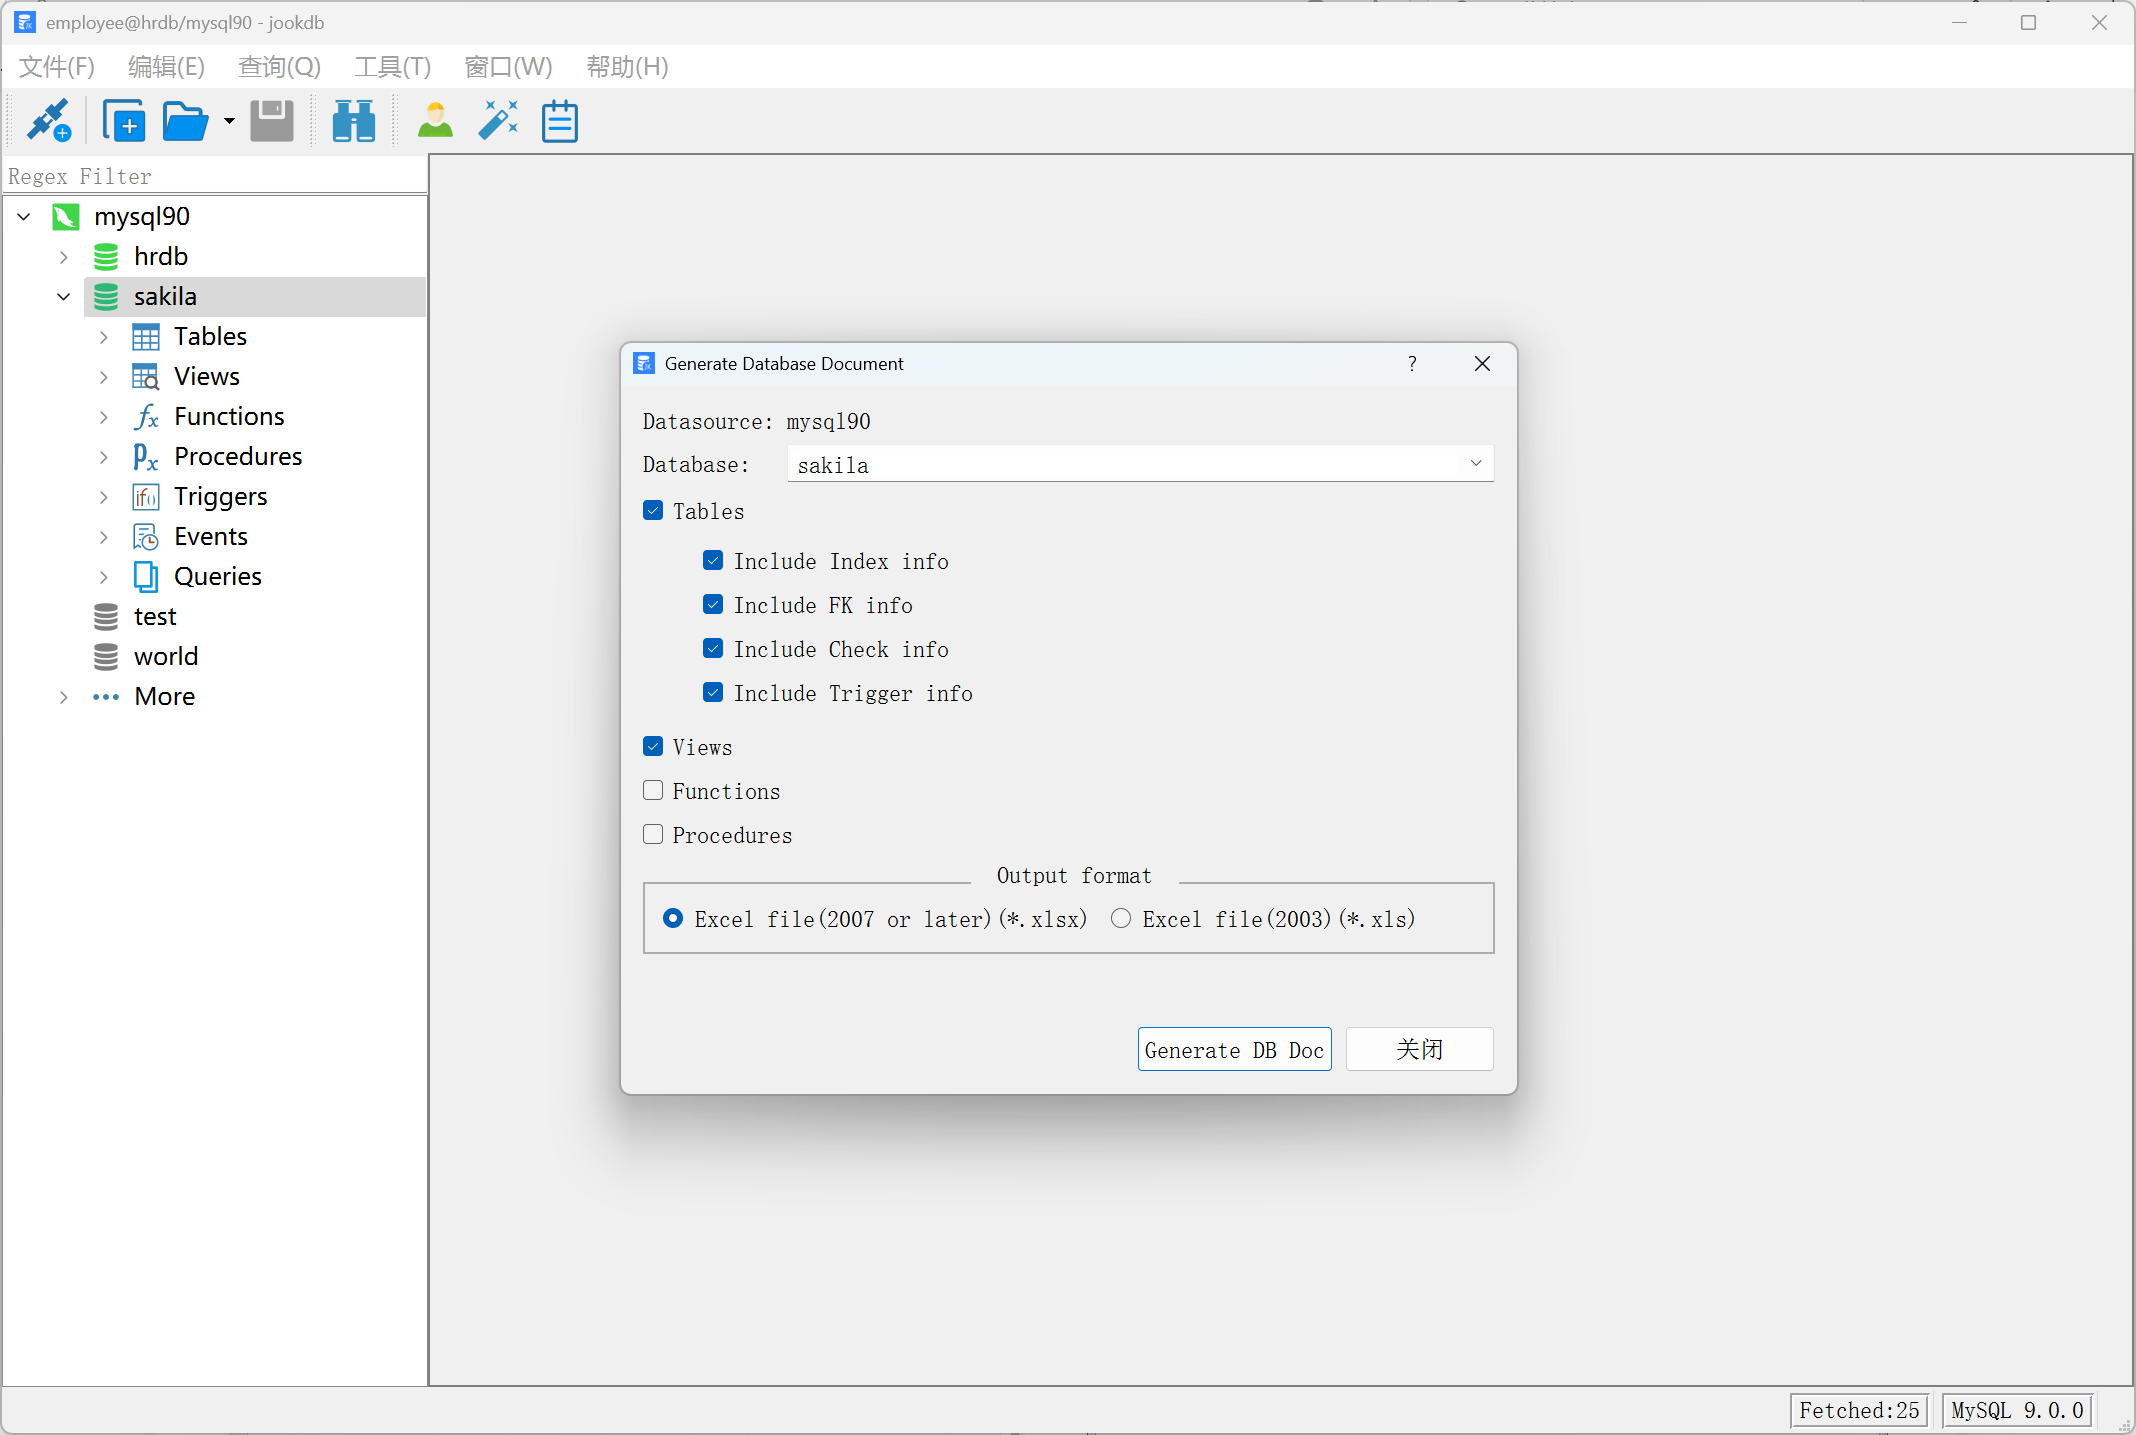Expand the hrdb database node
Viewport: 2136px width, 1435px height.
tap(64, 257)
